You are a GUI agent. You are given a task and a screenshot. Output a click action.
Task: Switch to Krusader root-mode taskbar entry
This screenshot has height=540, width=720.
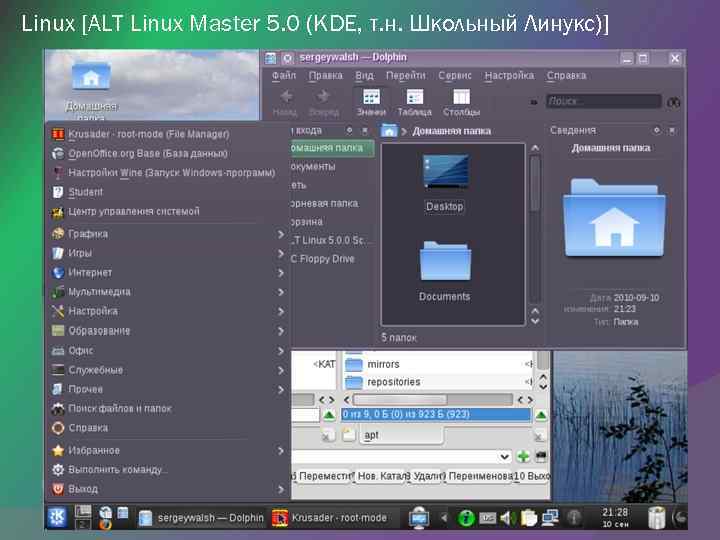(331, 518)
